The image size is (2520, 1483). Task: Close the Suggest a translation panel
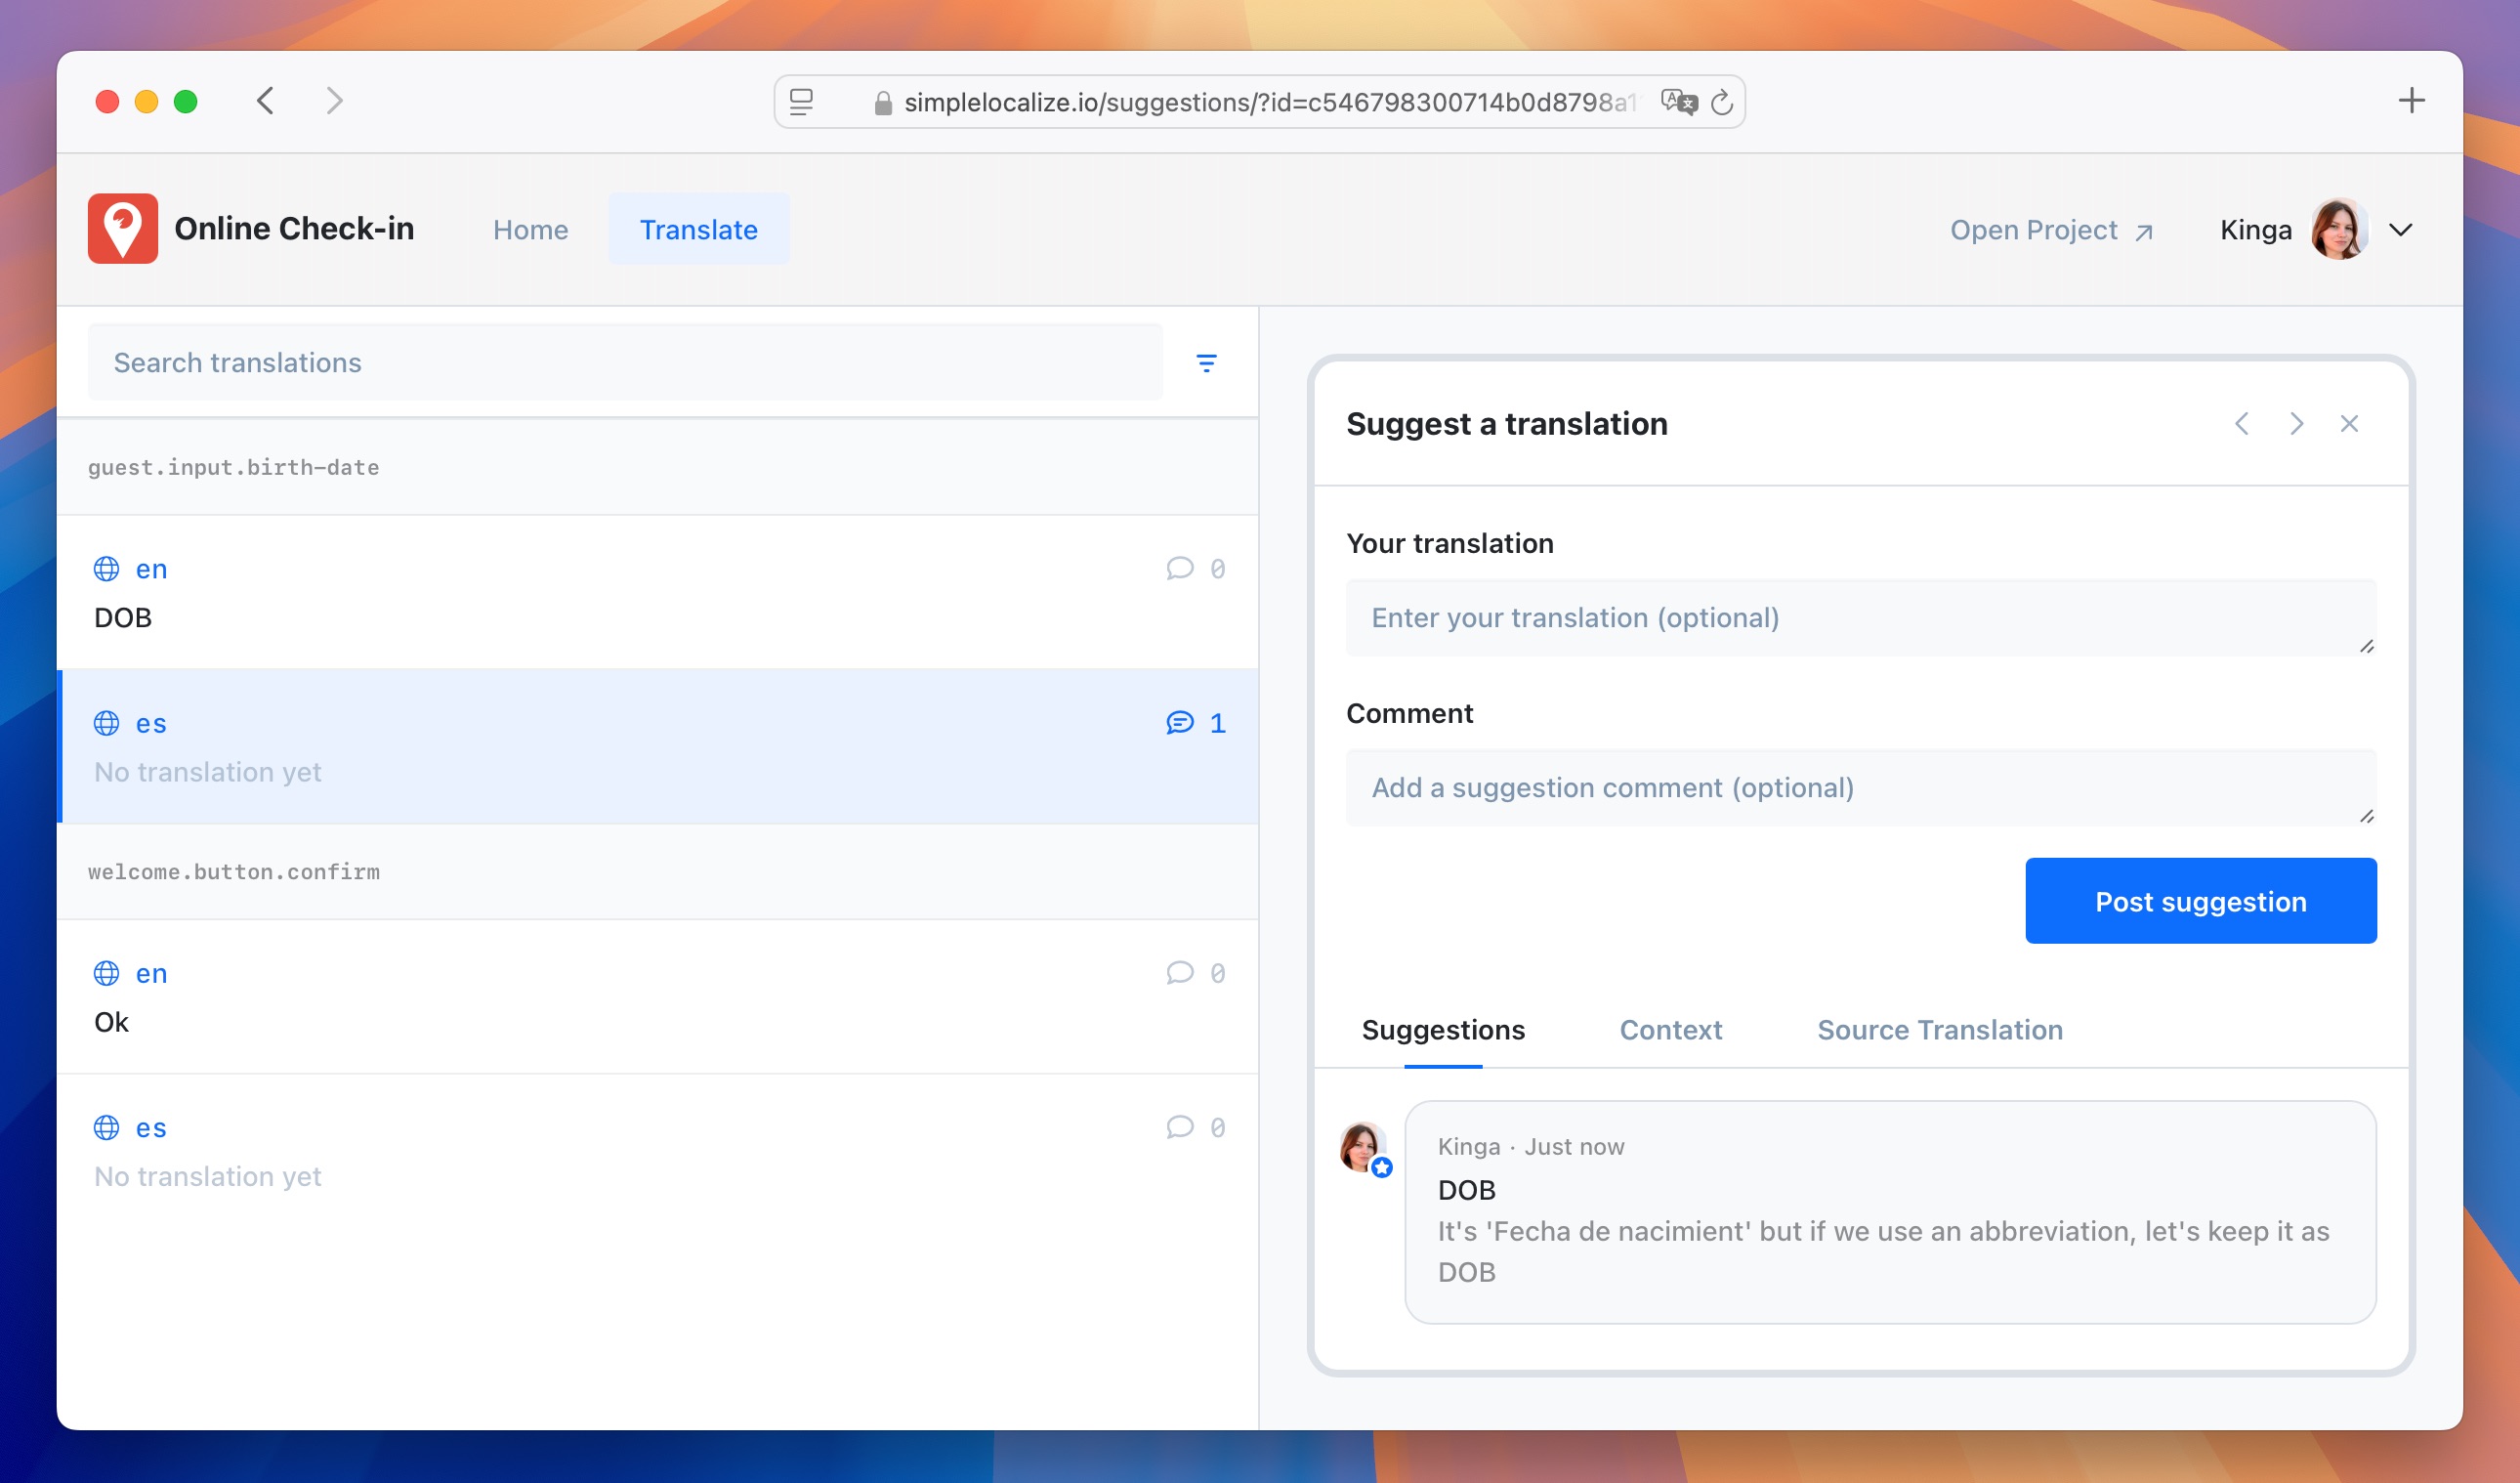pos(2350,424)
